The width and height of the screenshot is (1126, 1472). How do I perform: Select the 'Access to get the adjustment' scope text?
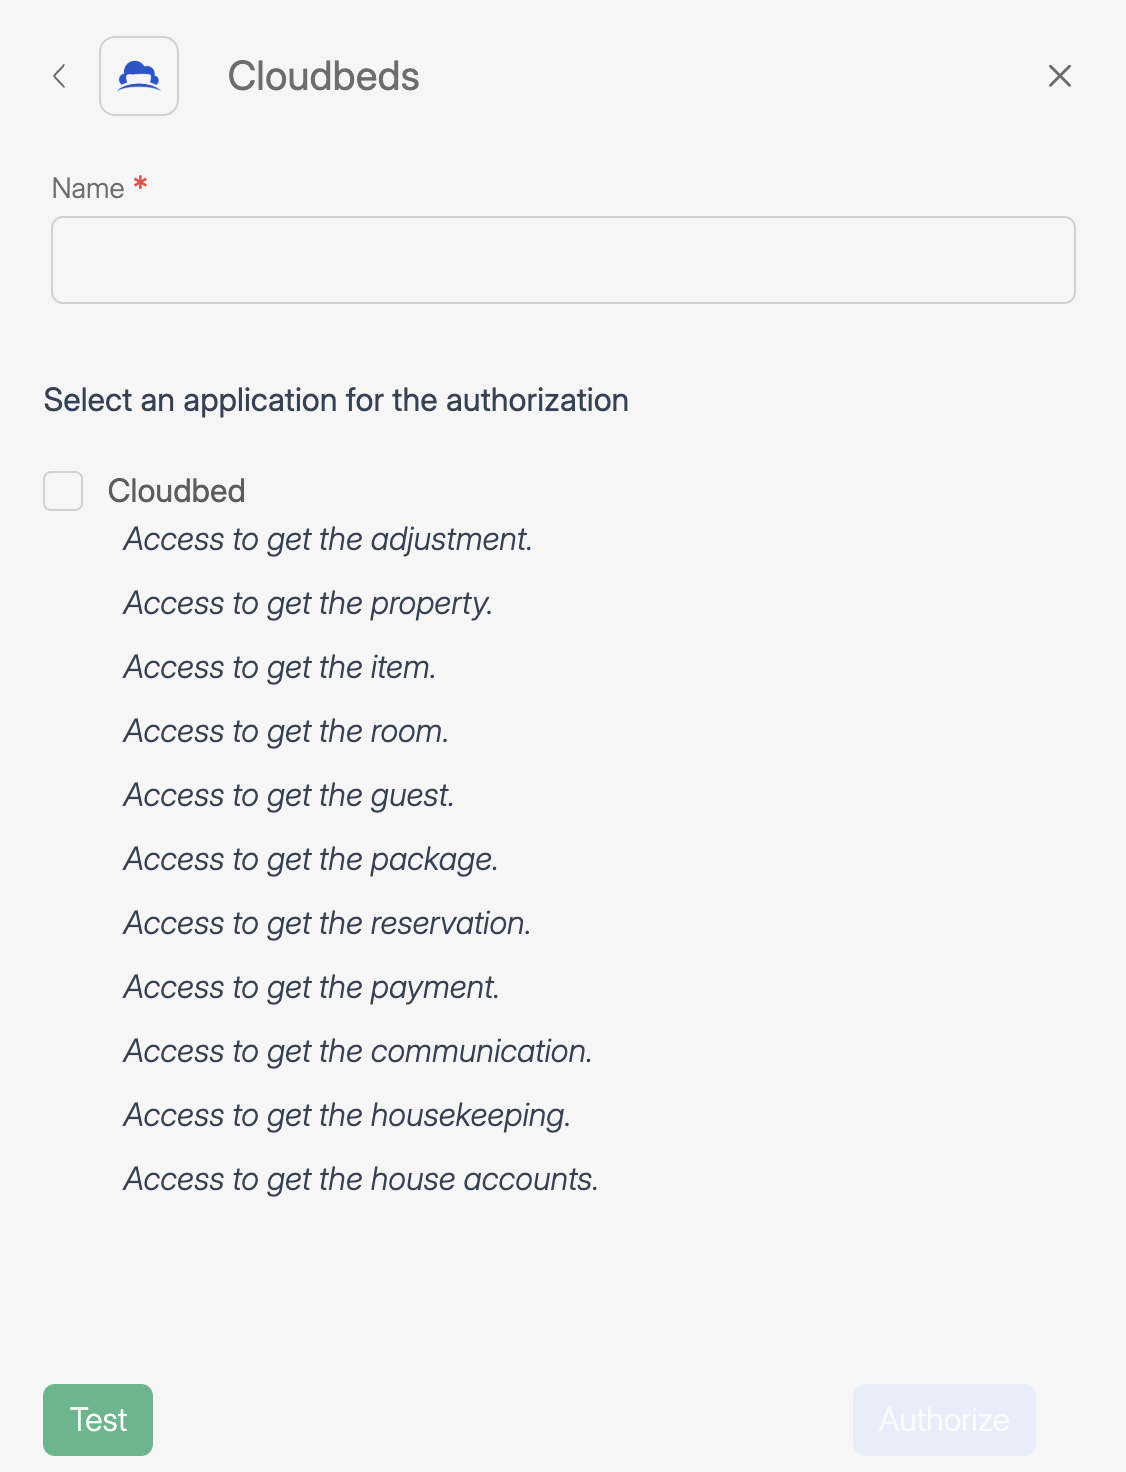[327, 539]
